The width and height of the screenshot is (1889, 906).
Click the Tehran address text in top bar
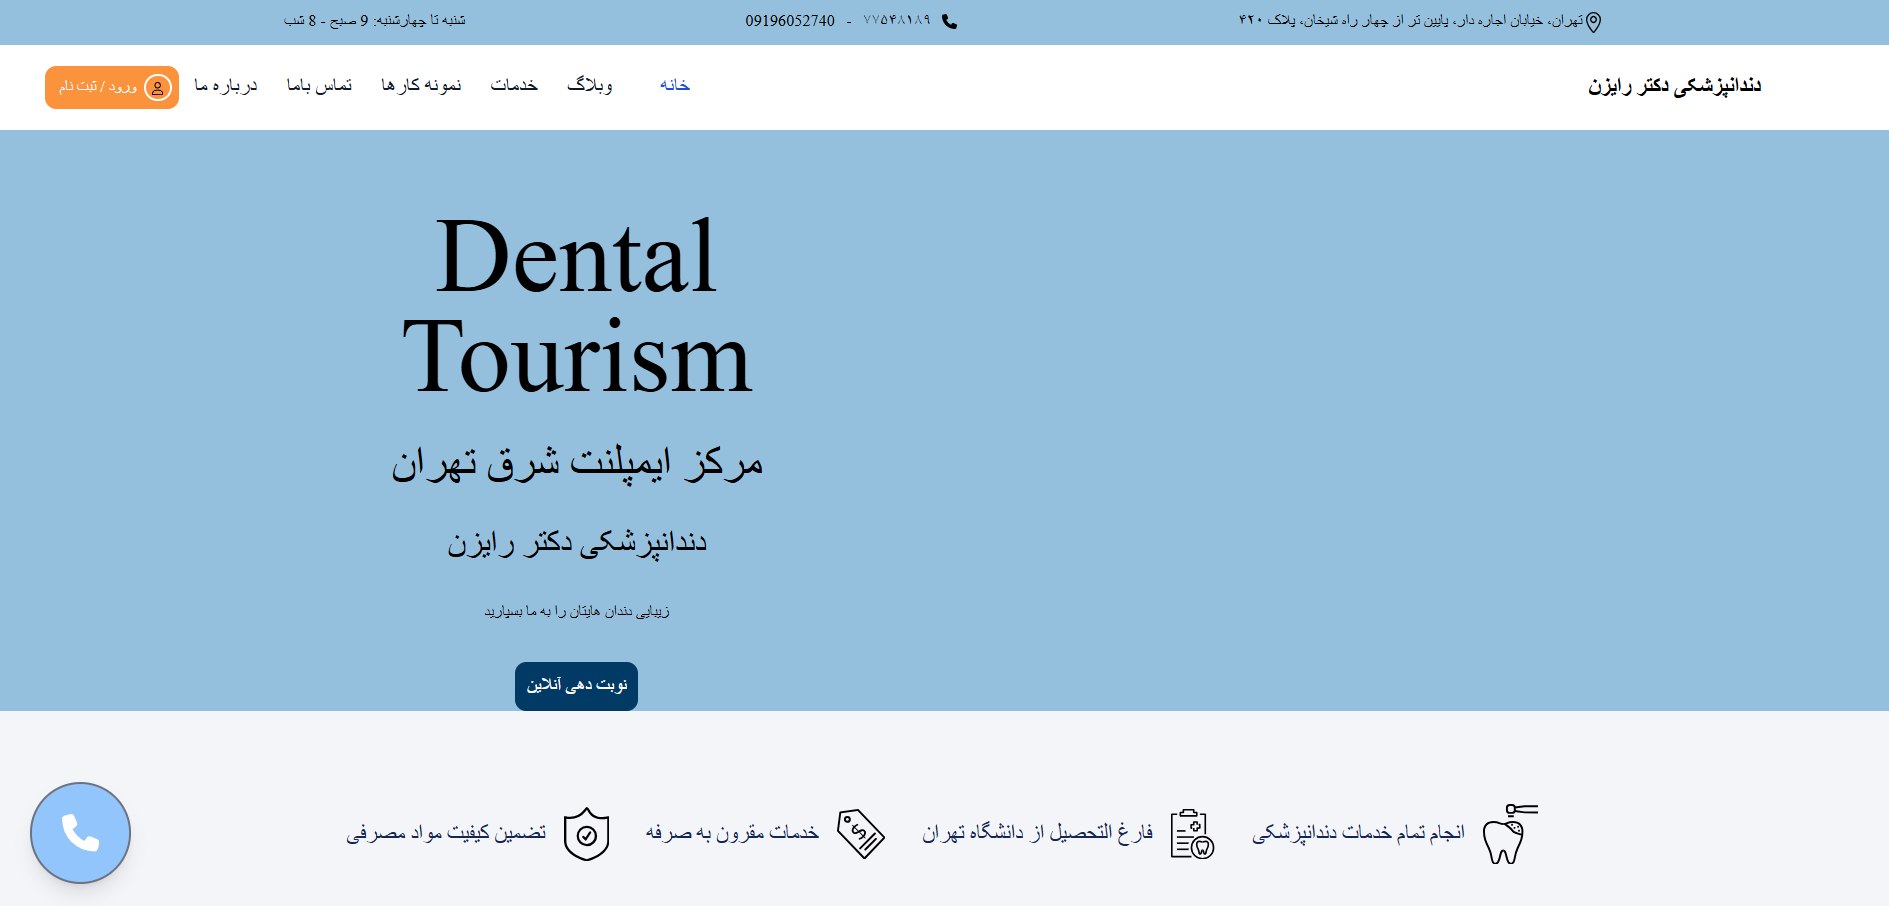1411,21
